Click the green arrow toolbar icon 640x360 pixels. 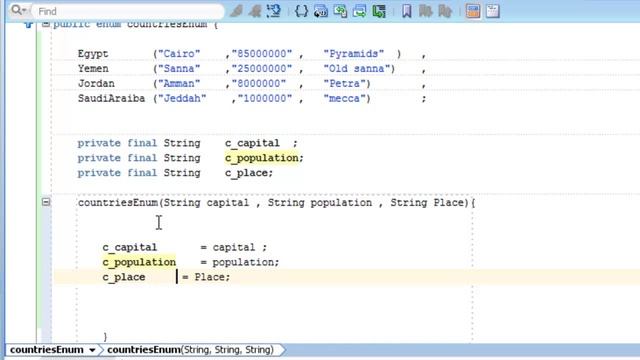[379, 11]
